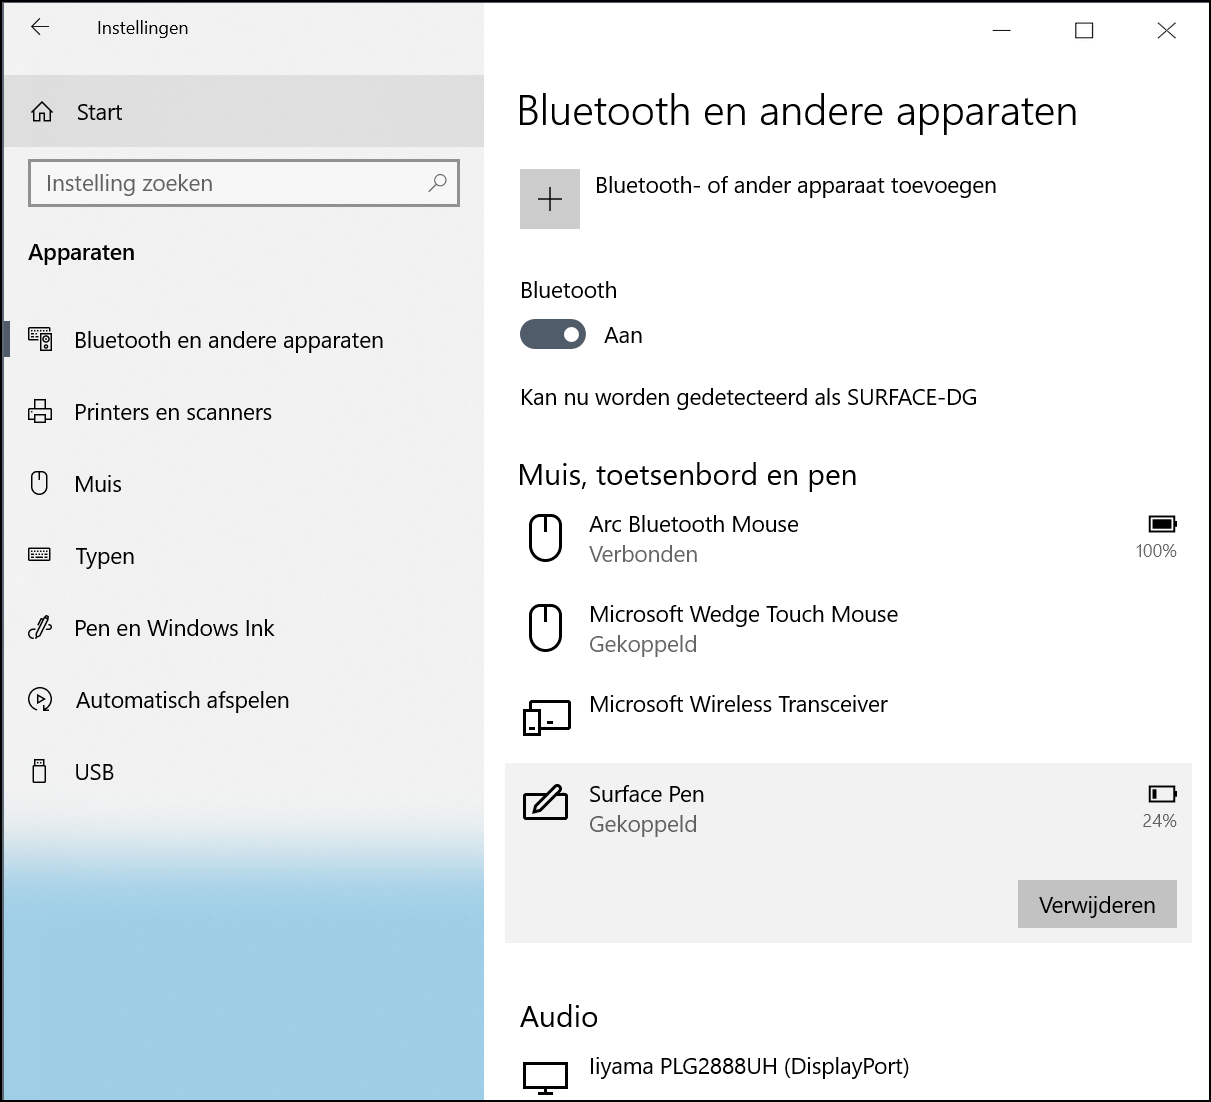Go back with the arrow icon
Screen dimensions: 1211x1102
40,28
